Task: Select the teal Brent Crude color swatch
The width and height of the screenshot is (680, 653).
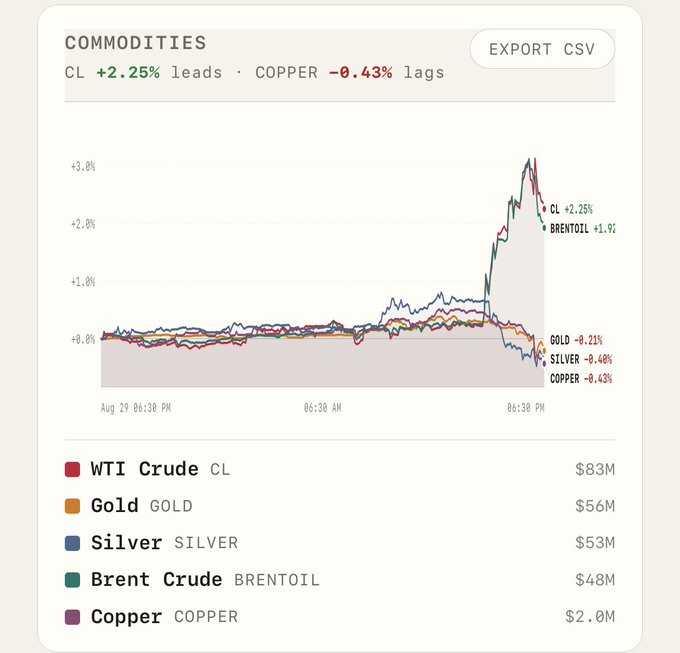Action: point(72,580)
